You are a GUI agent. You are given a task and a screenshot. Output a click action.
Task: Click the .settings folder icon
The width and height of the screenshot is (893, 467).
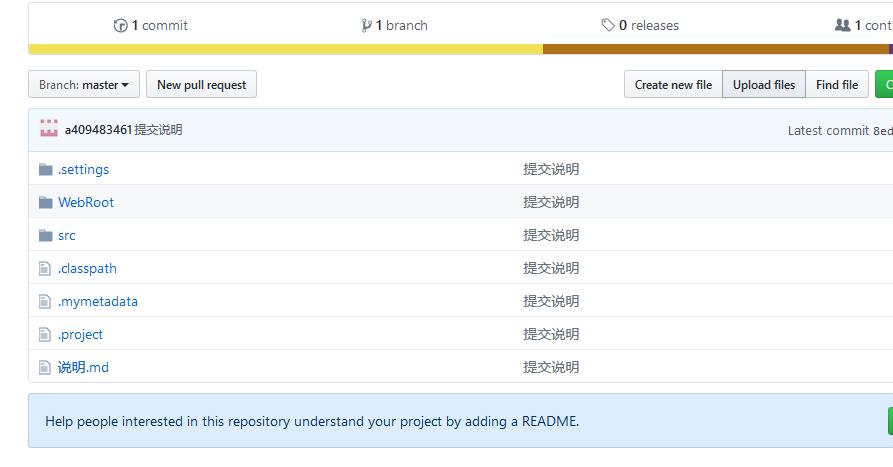point(45,169)
